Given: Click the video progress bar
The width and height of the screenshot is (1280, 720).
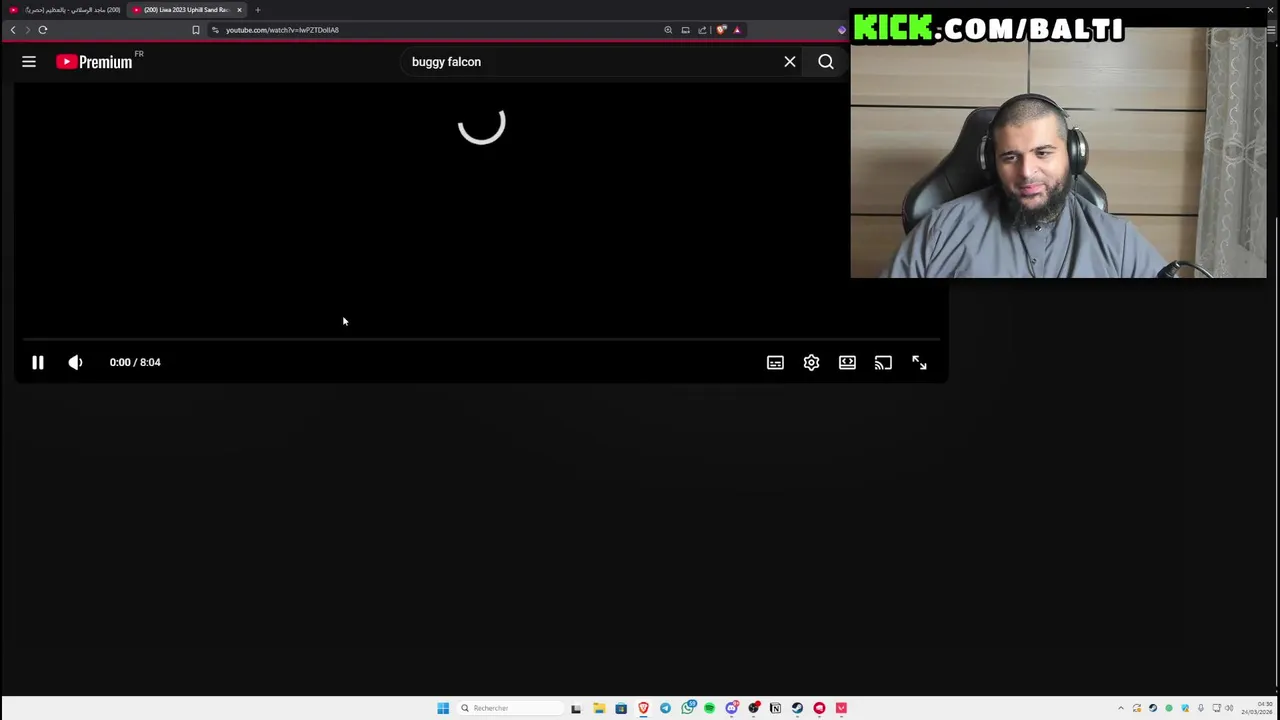Looking at the screenshot, I should (x=481, y=340).
